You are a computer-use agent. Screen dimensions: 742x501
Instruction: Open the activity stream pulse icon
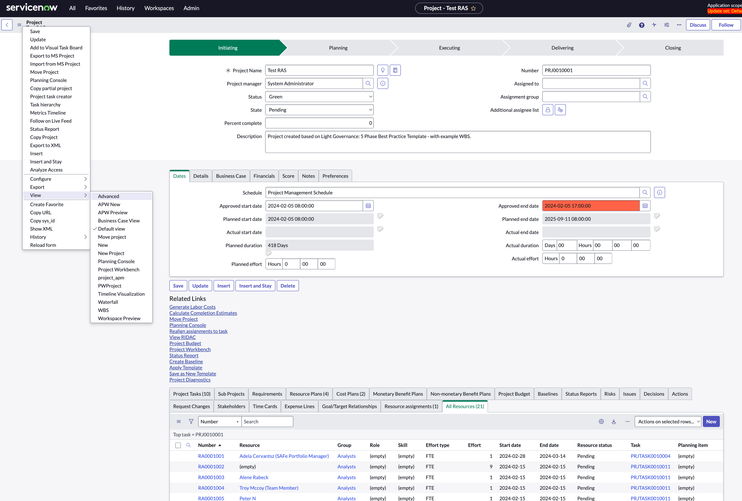pyautogui.click(x=654, y=25)
